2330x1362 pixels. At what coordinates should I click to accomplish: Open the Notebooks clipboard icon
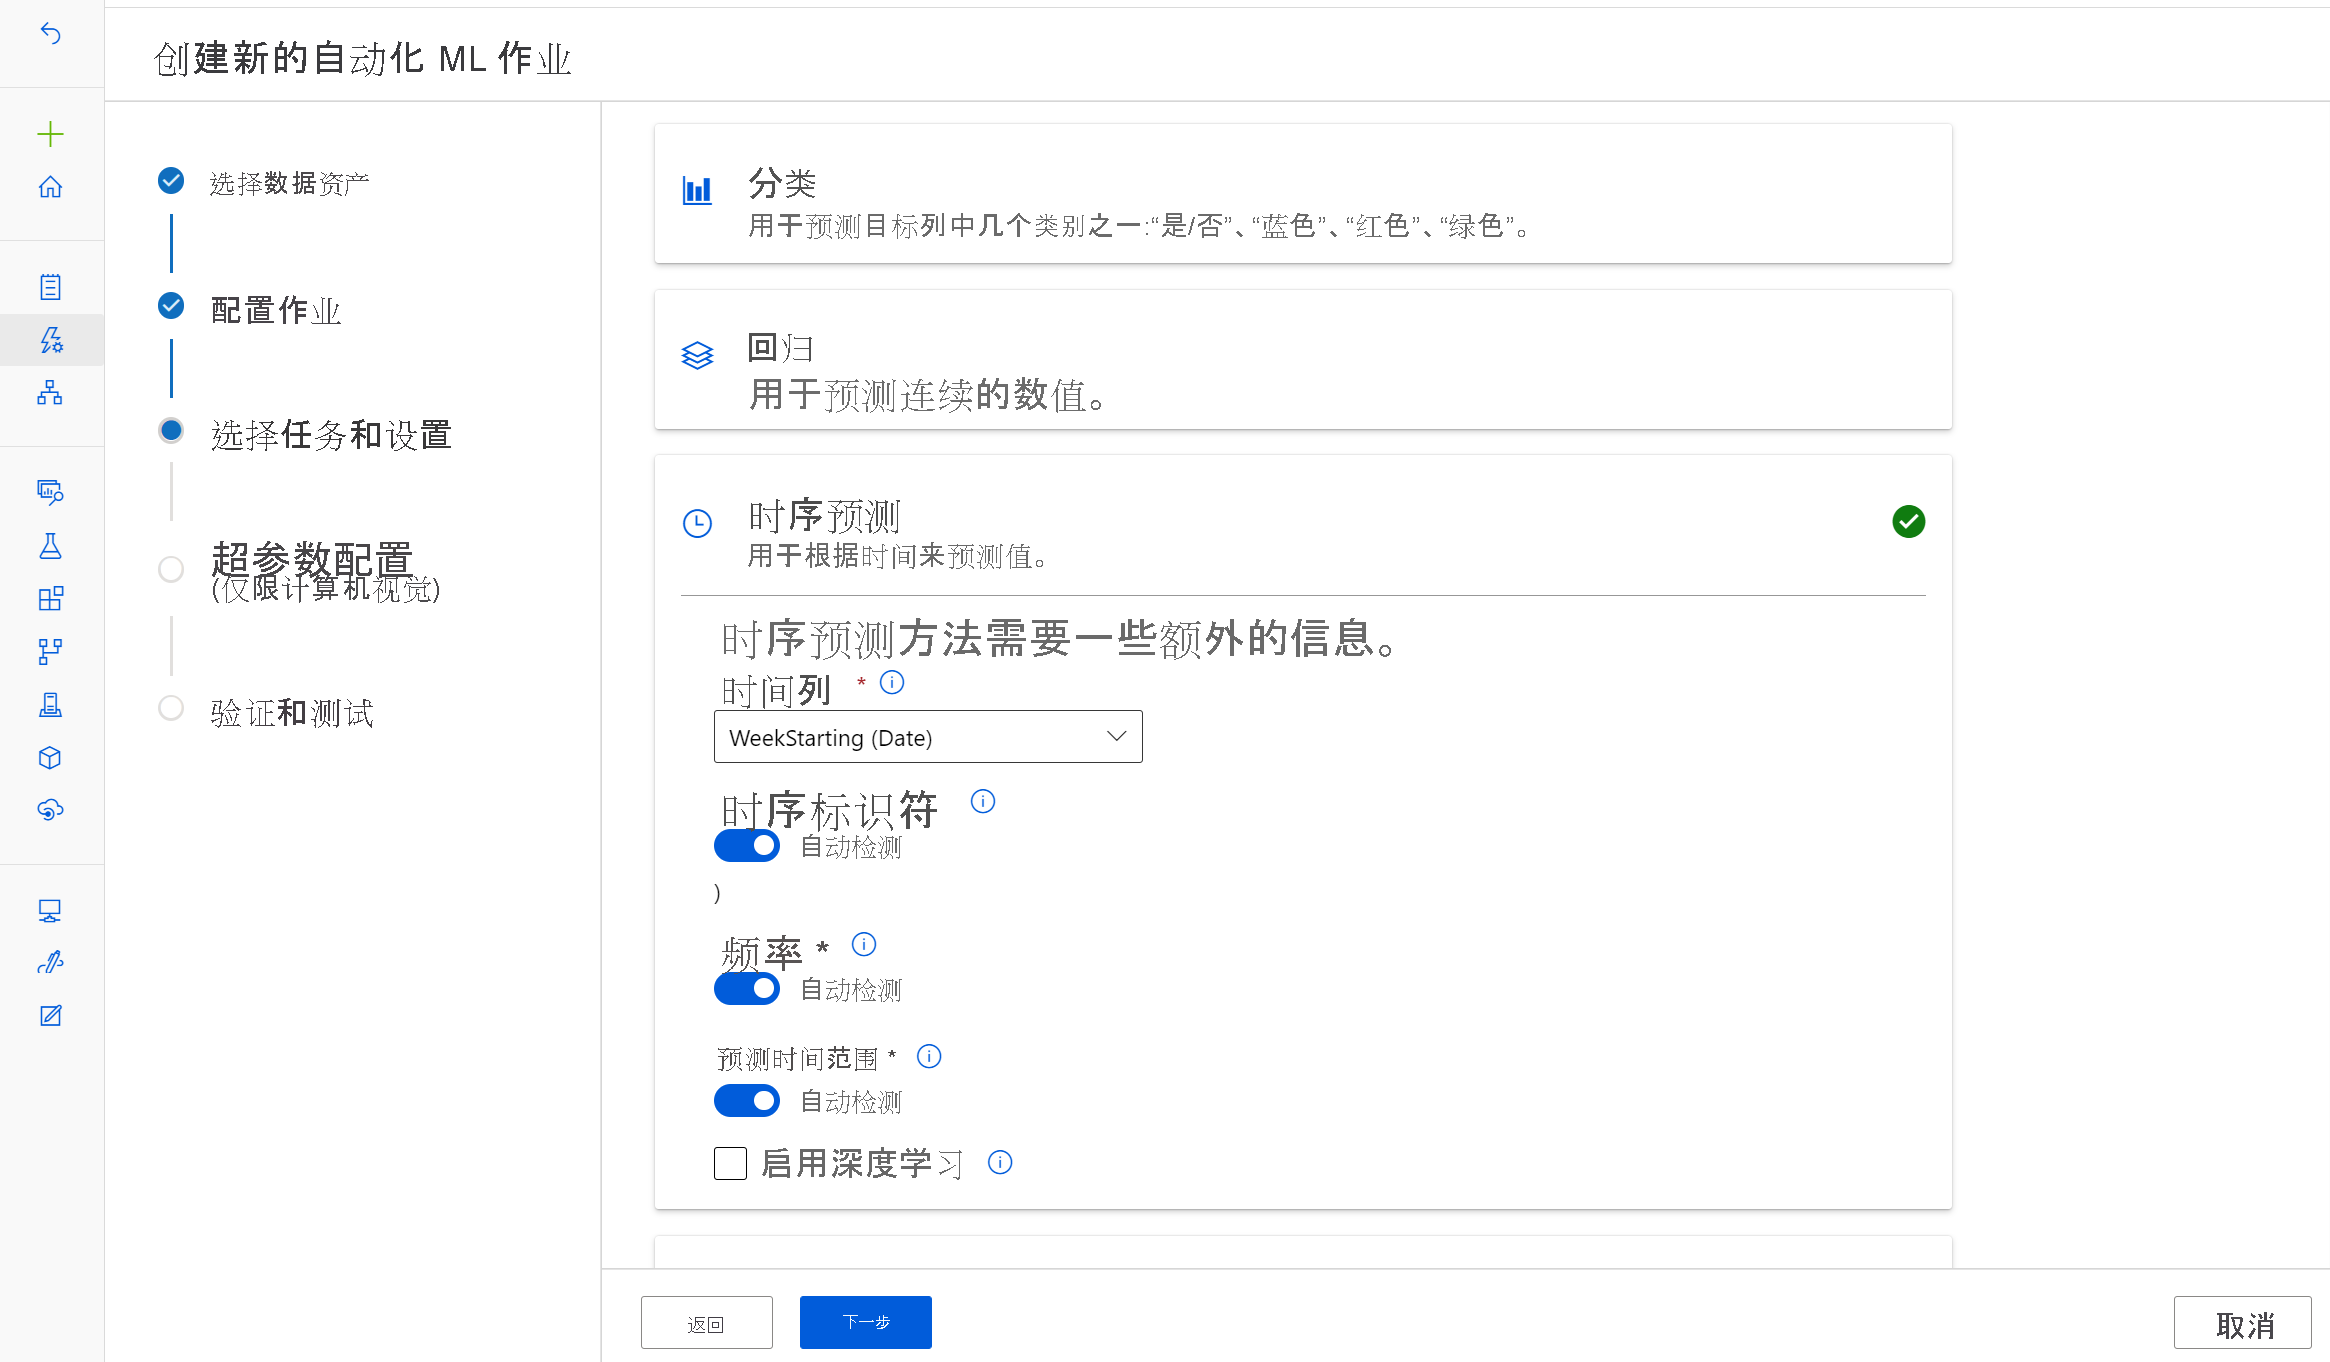50,287
